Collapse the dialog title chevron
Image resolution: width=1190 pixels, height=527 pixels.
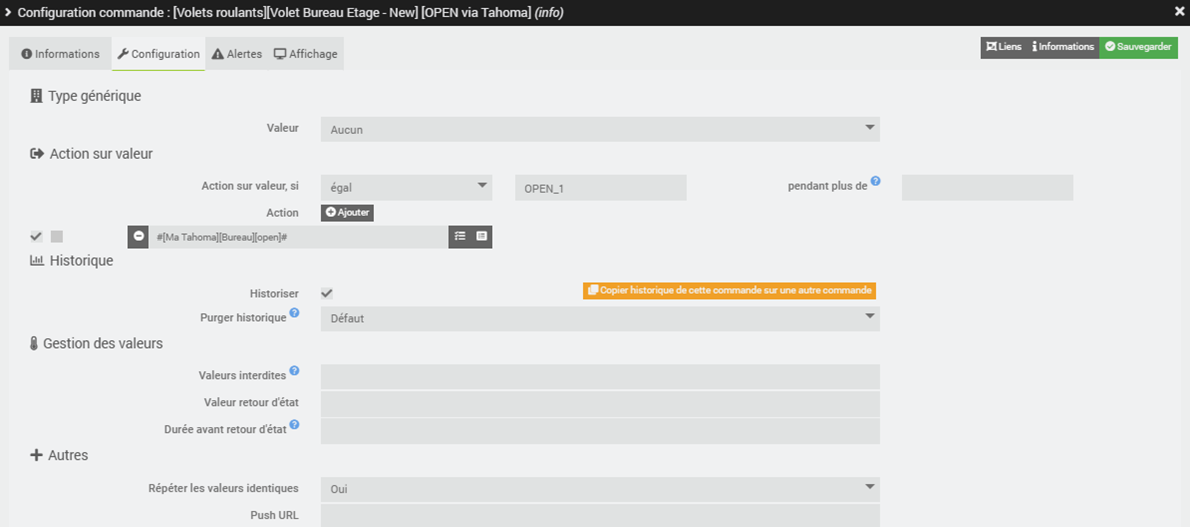8,12
